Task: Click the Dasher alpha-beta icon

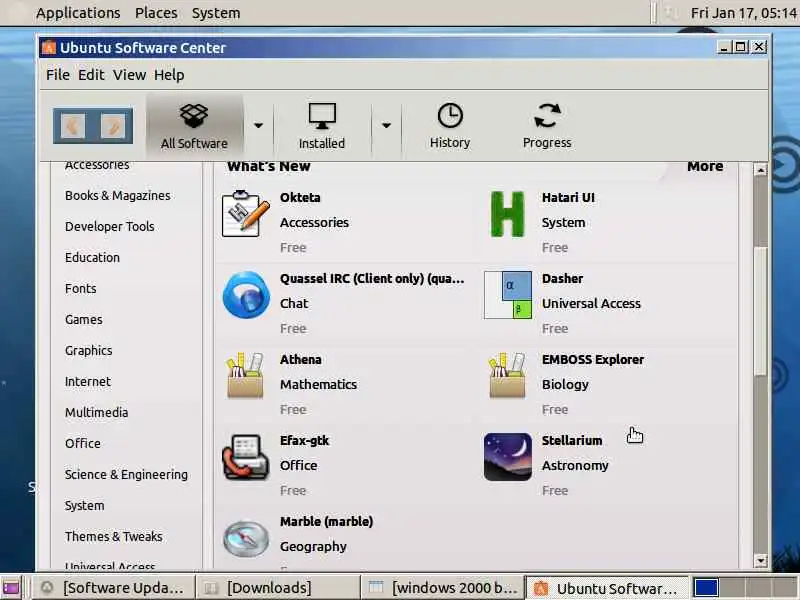Action: pos(508,295)
